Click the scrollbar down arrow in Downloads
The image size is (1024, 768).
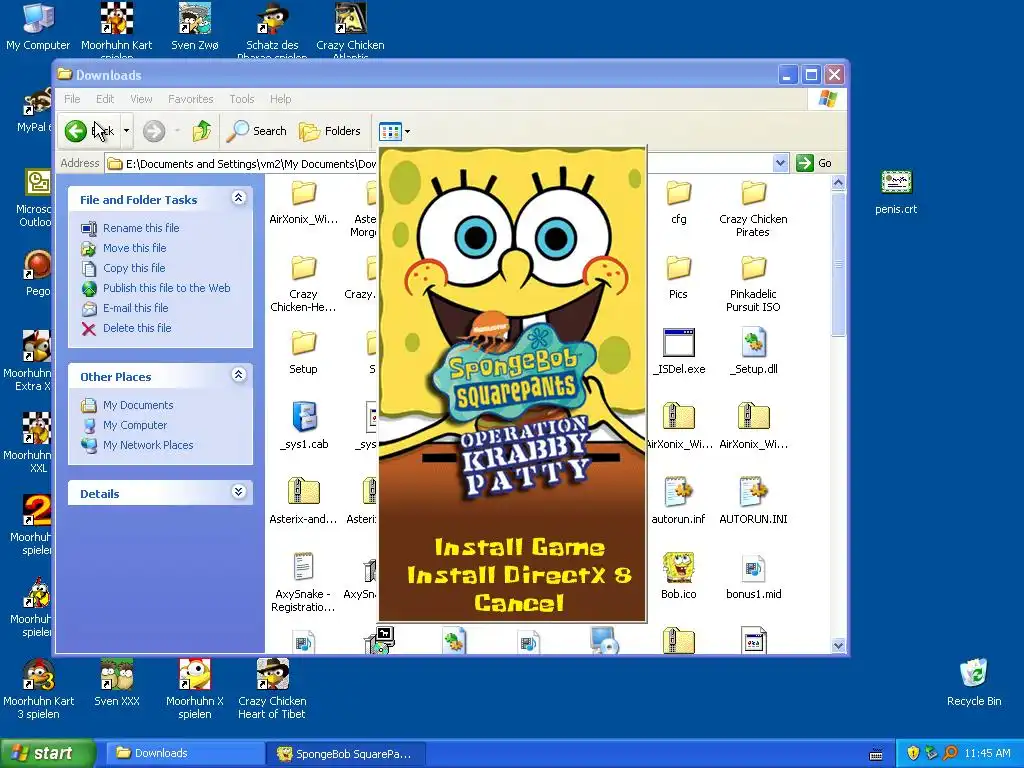coord(839,645)
